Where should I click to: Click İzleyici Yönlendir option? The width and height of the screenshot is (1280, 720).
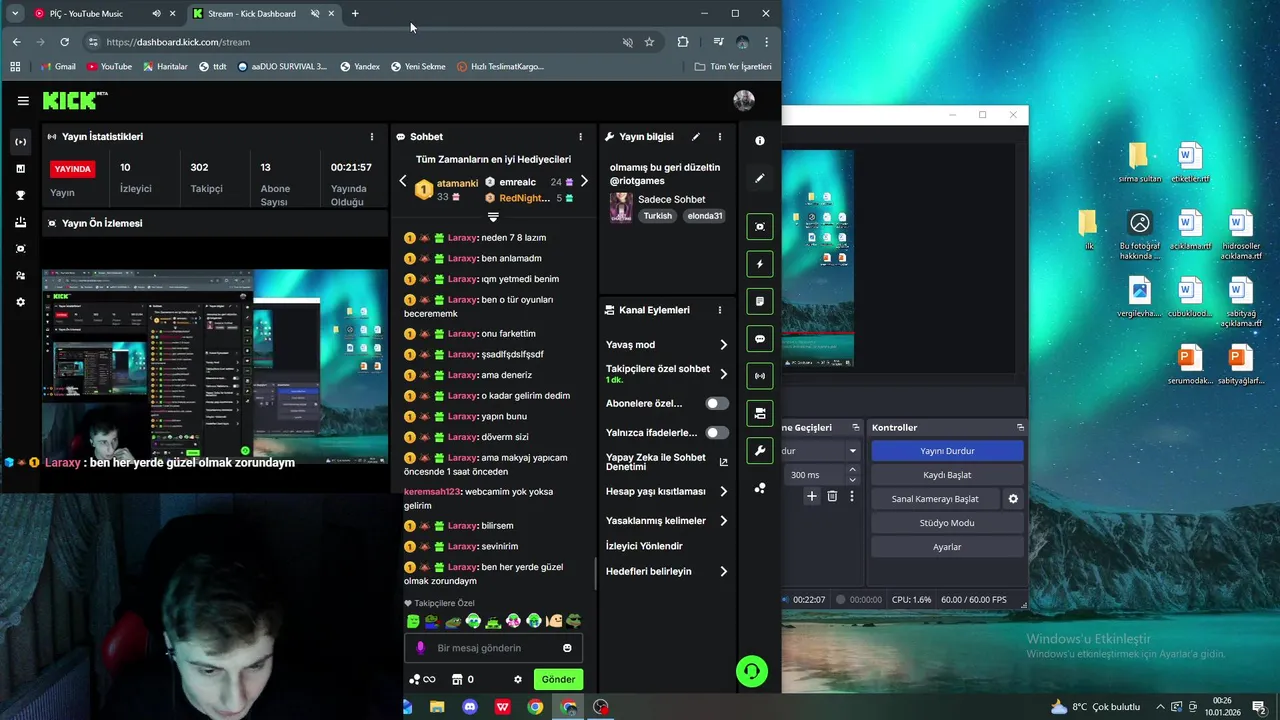click(645, 546)
